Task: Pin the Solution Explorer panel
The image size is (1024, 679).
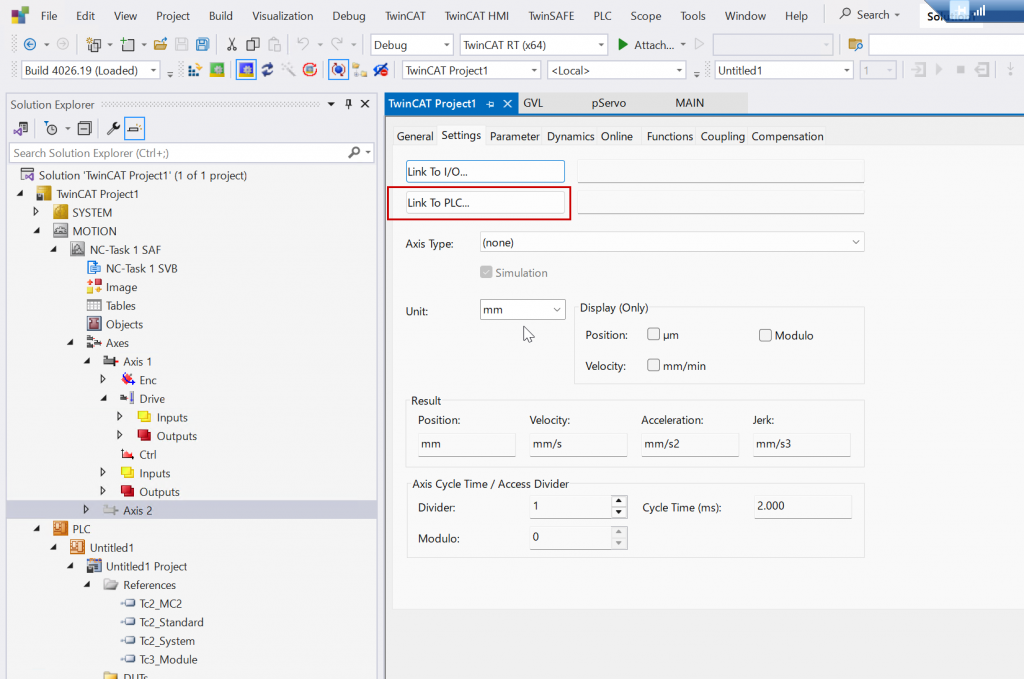Action: [348, 105]
